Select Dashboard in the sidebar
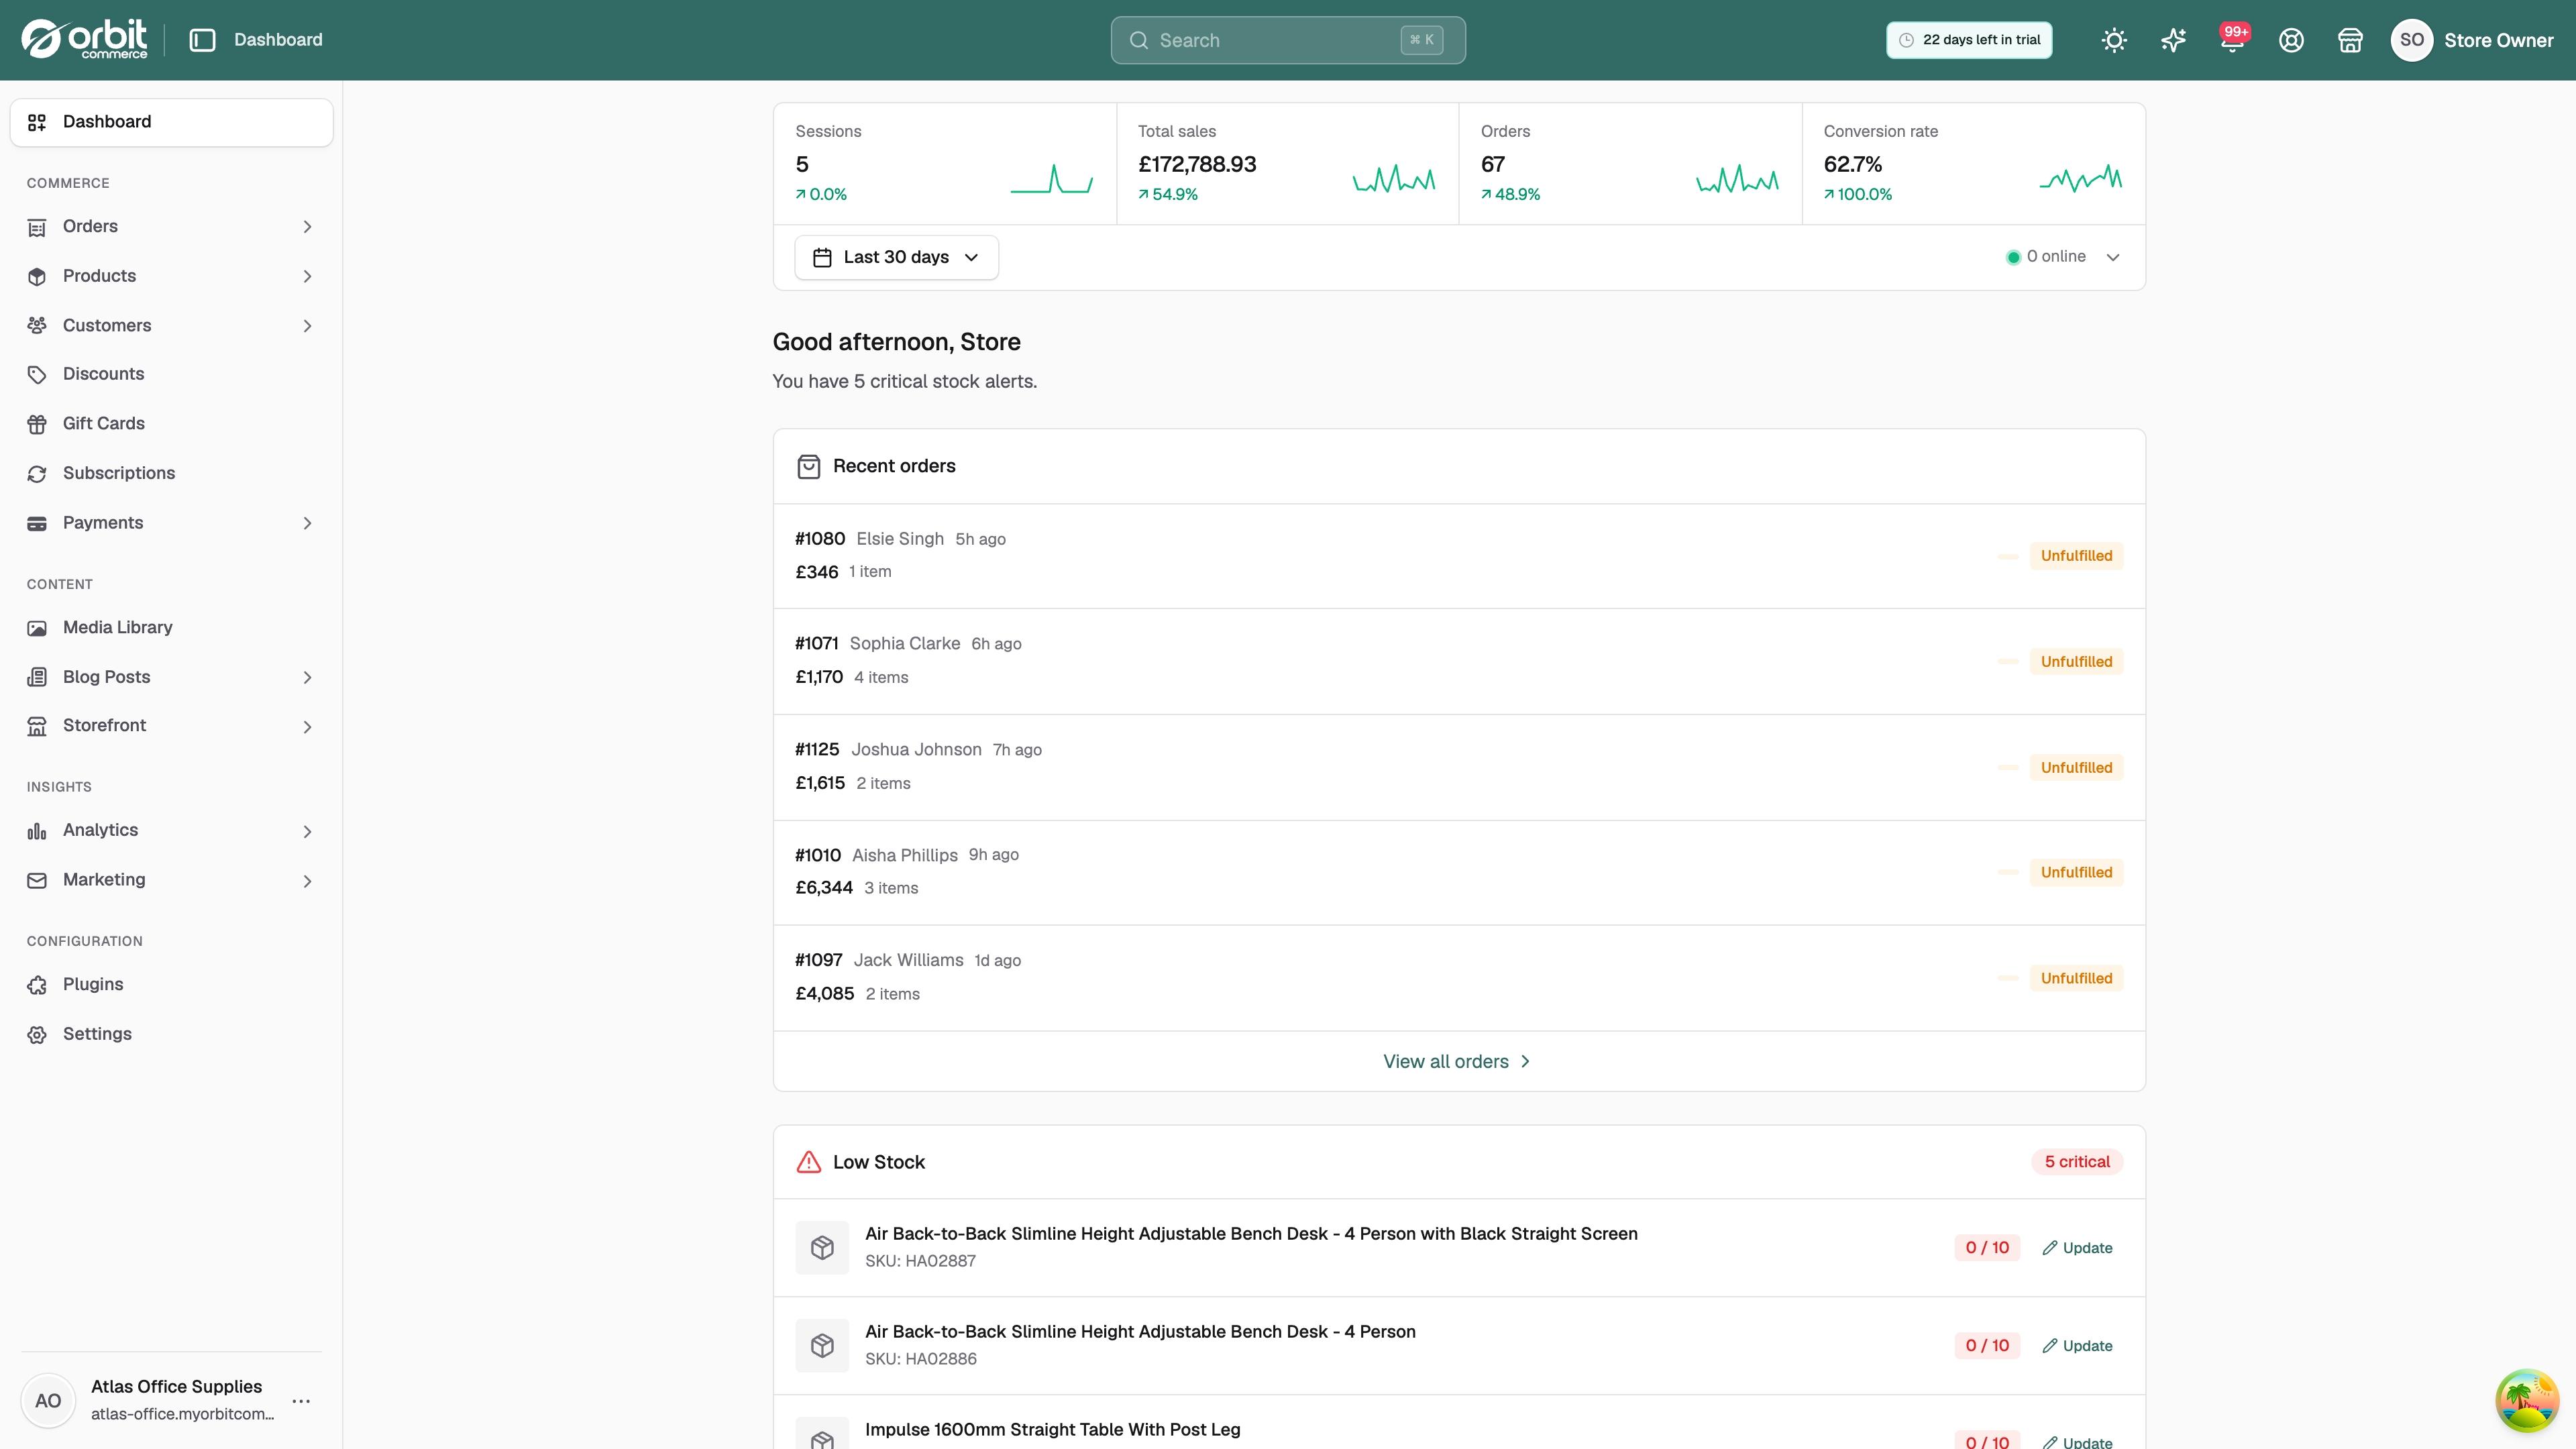This screenshot has height=1449, width=2576. [171, 122]
